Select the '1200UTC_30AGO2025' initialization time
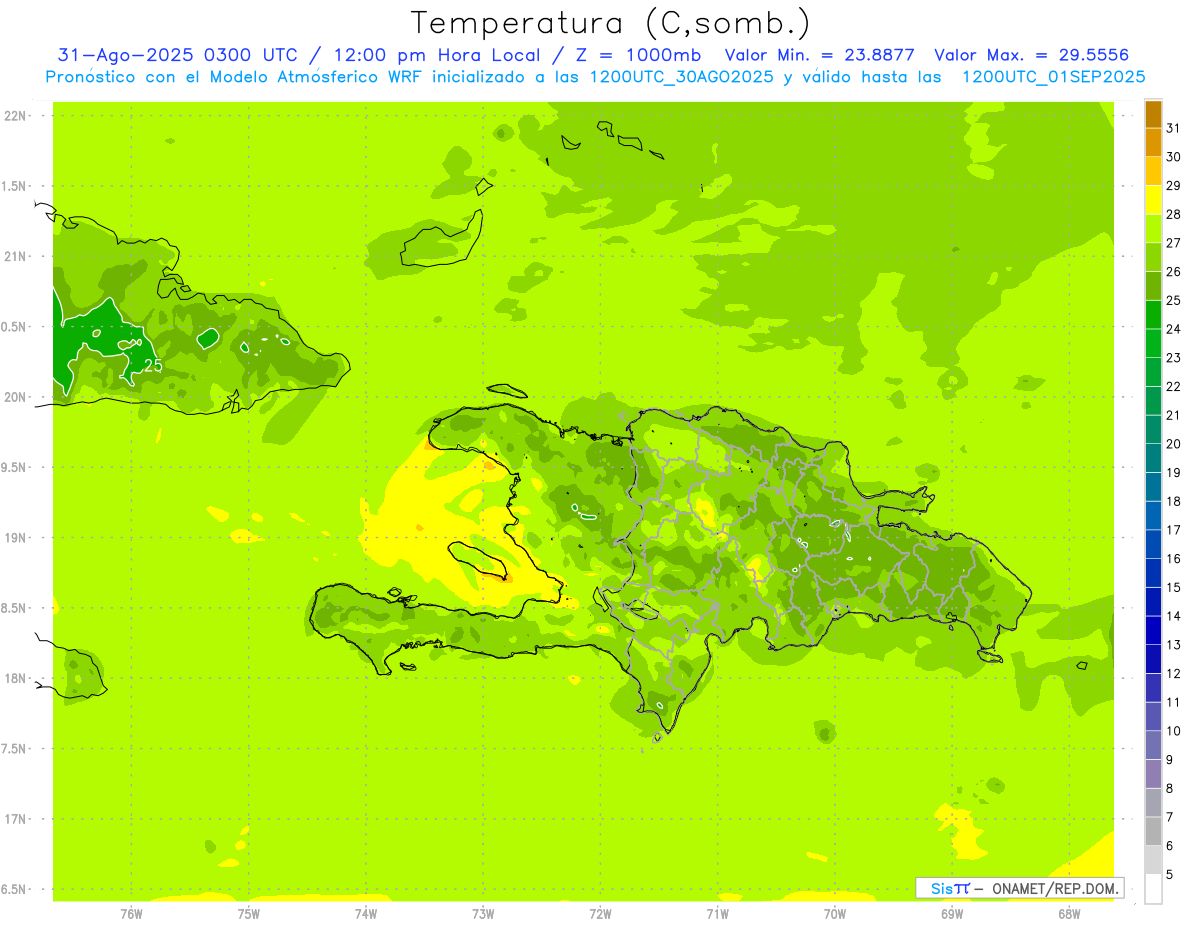Viewport: 1200px width, 927px height. 683,77
